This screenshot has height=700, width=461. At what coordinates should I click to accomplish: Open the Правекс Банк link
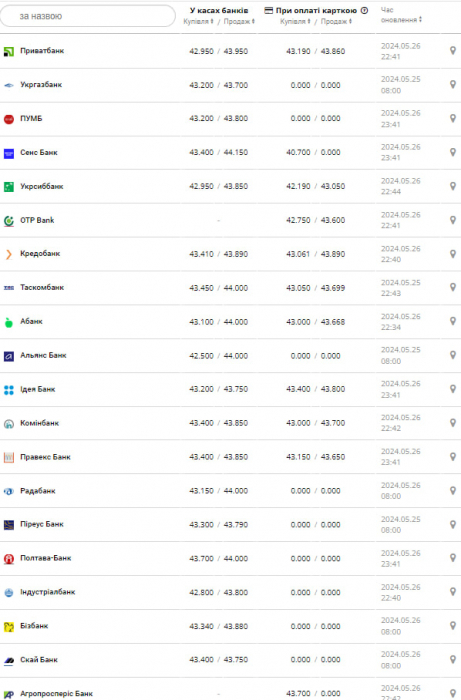coord(45,457)
